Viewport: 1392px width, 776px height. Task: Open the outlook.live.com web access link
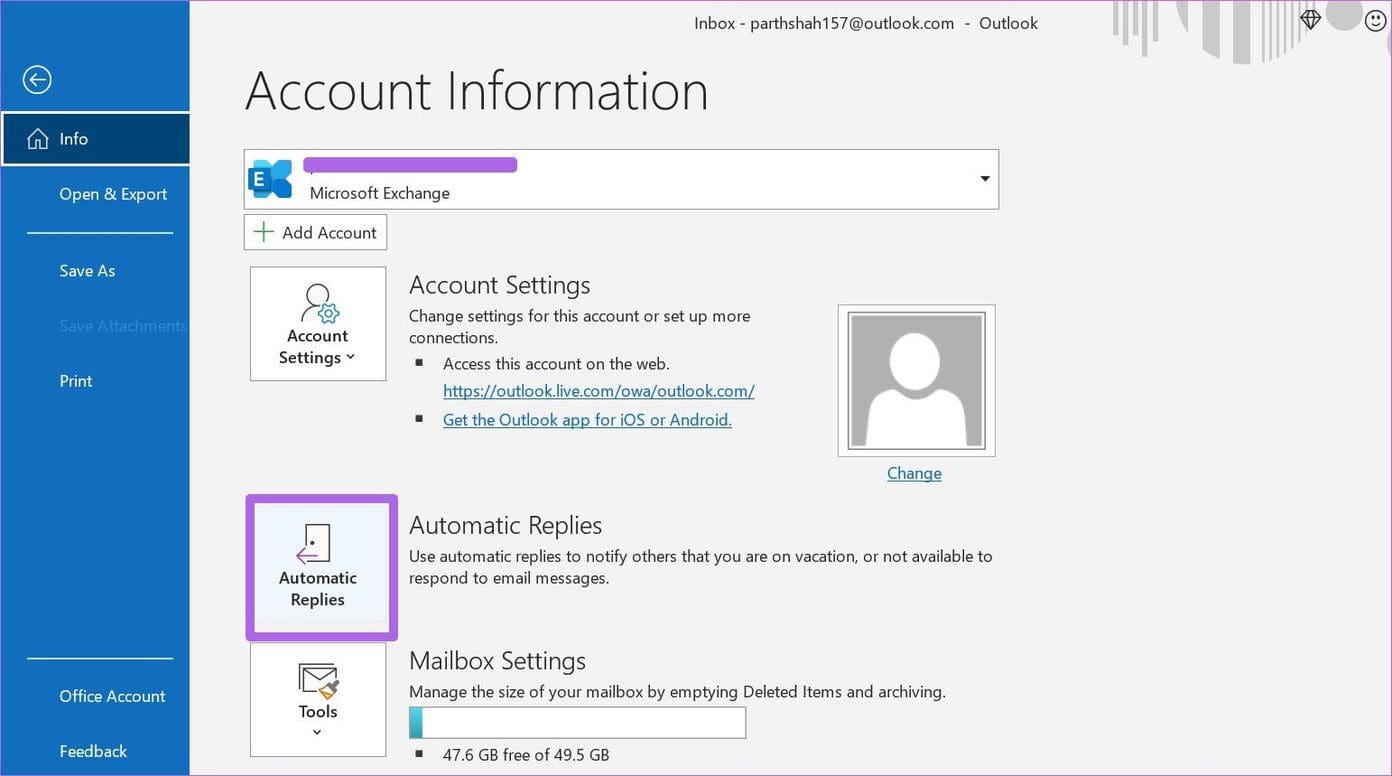click(x=598, y=391)
